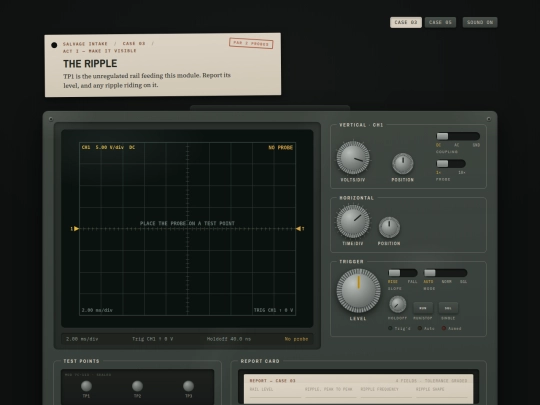This screenshot has width=540, height=405.
Task: Set probe attenuation to 10x
Action: click(461, 173)
